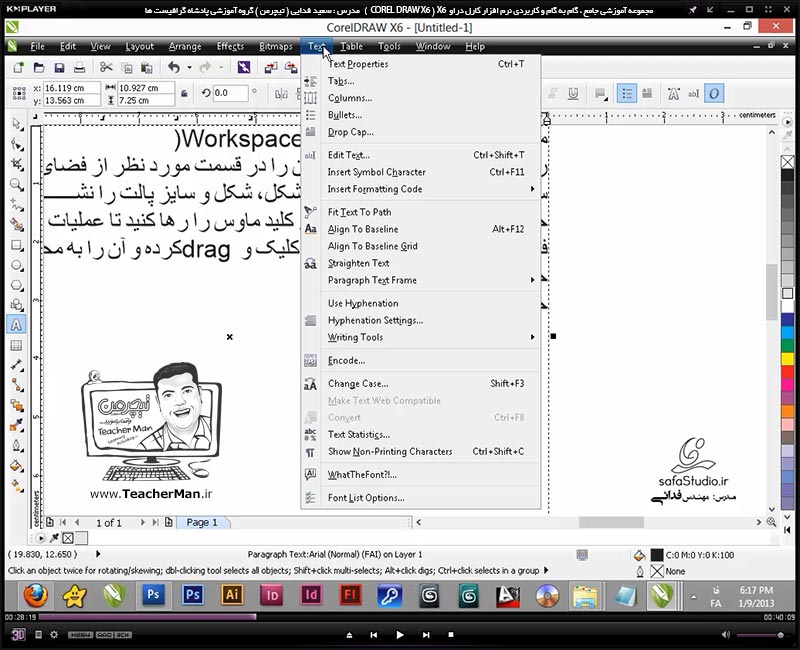Screen dimensions: 800x650
Task: Select the Zoom tool in toolbox
Action: click(x=17, y=185)
